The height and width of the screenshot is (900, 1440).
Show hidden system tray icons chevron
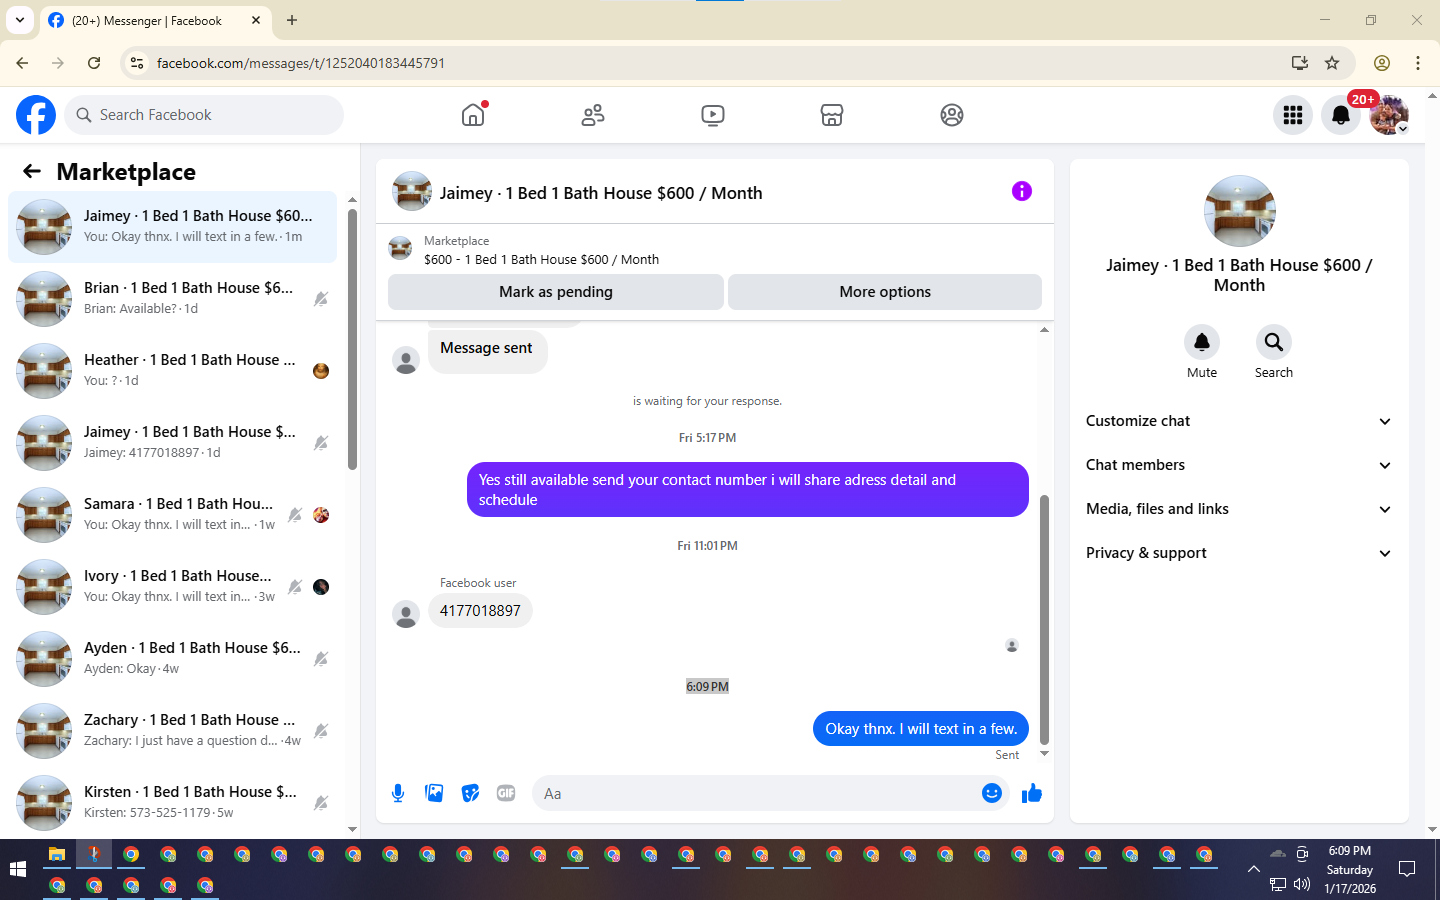point(1253,869)
